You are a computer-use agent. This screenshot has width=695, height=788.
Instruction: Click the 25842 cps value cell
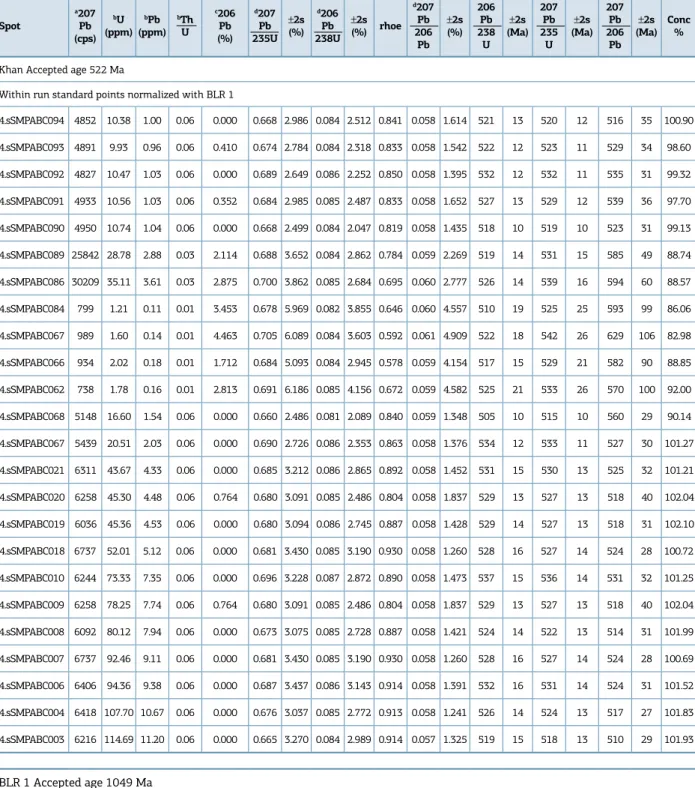85,255
